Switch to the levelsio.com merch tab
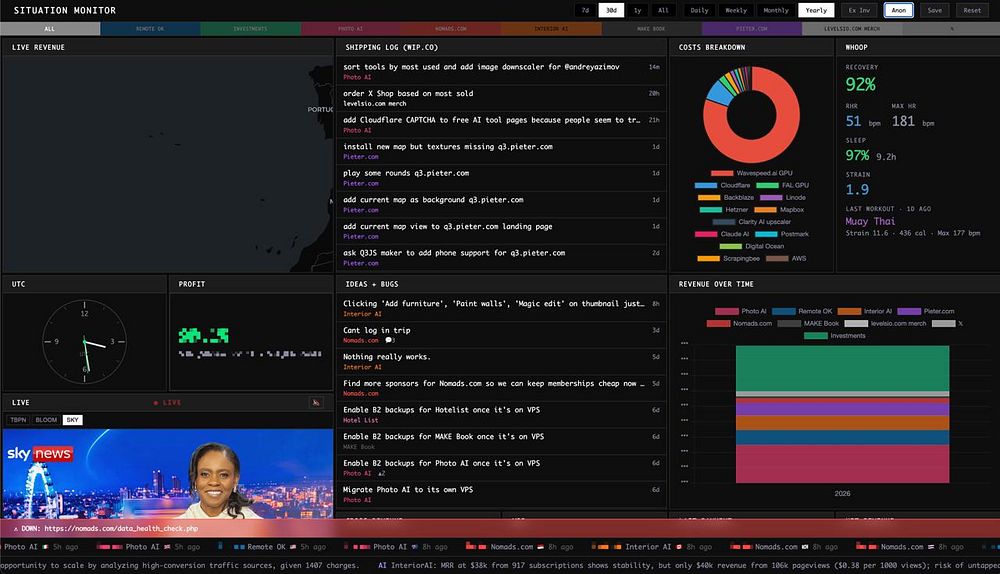Screen dimensions: 1000x574 tap(851, 29)
